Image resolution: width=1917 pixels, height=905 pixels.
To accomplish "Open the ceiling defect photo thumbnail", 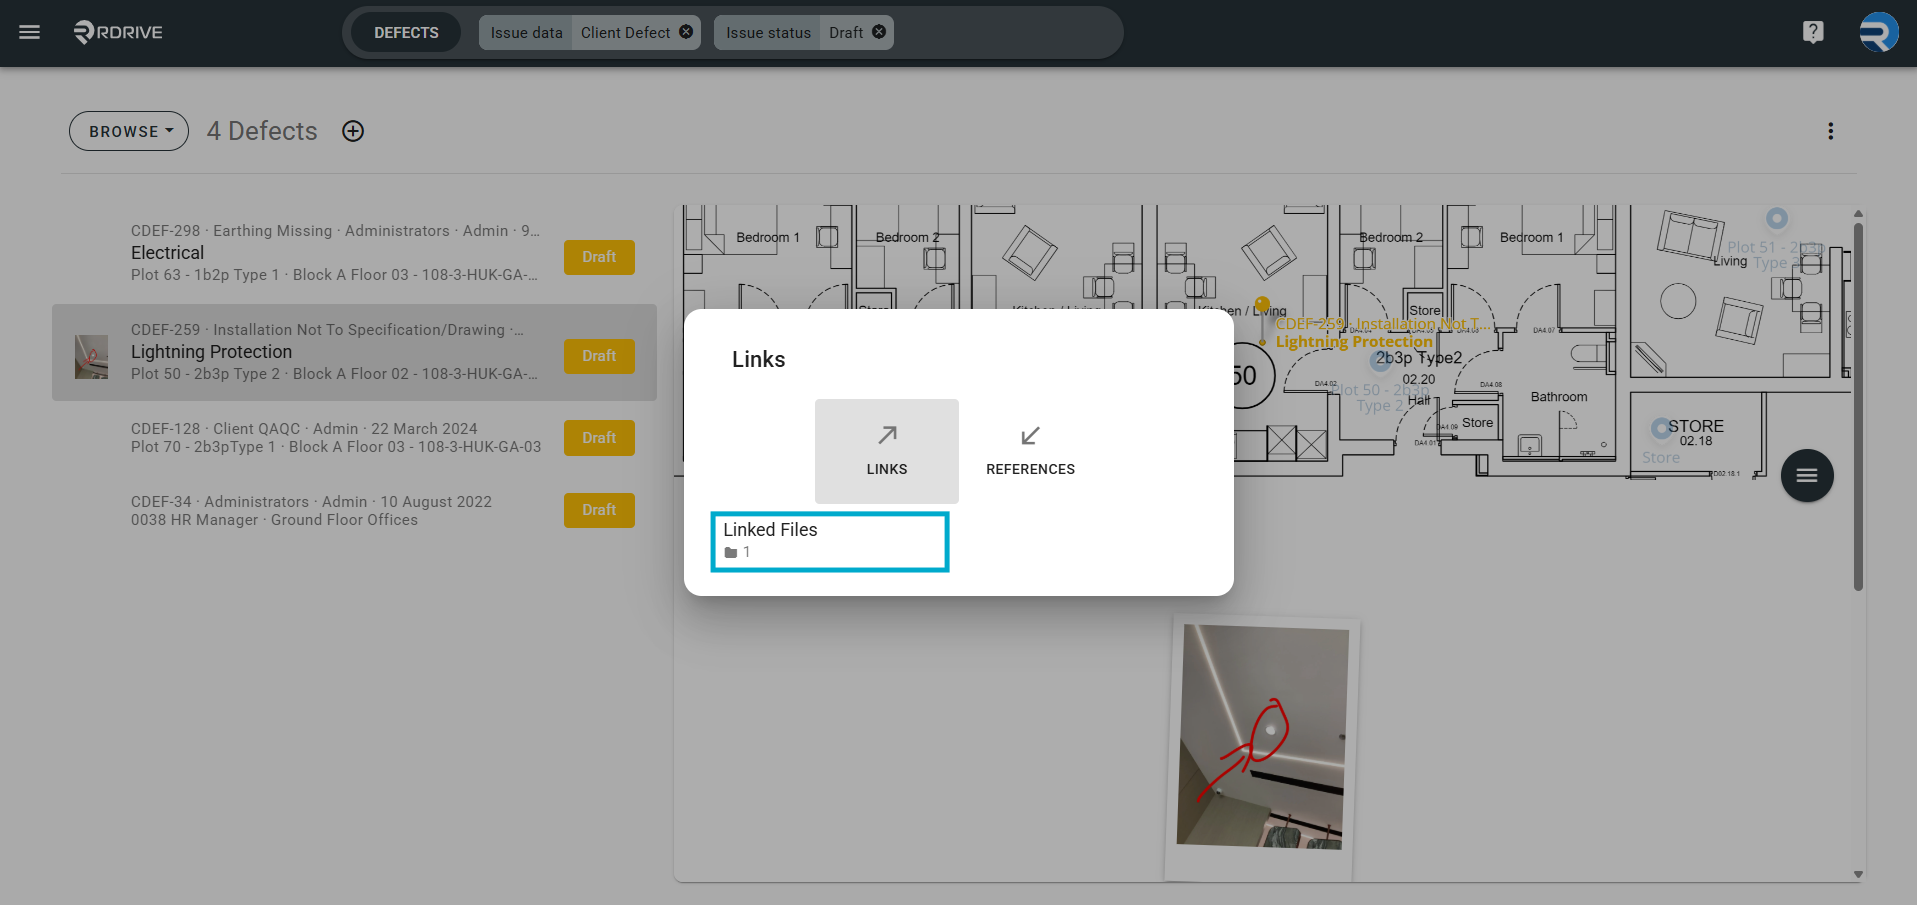I will (1262, 747).
